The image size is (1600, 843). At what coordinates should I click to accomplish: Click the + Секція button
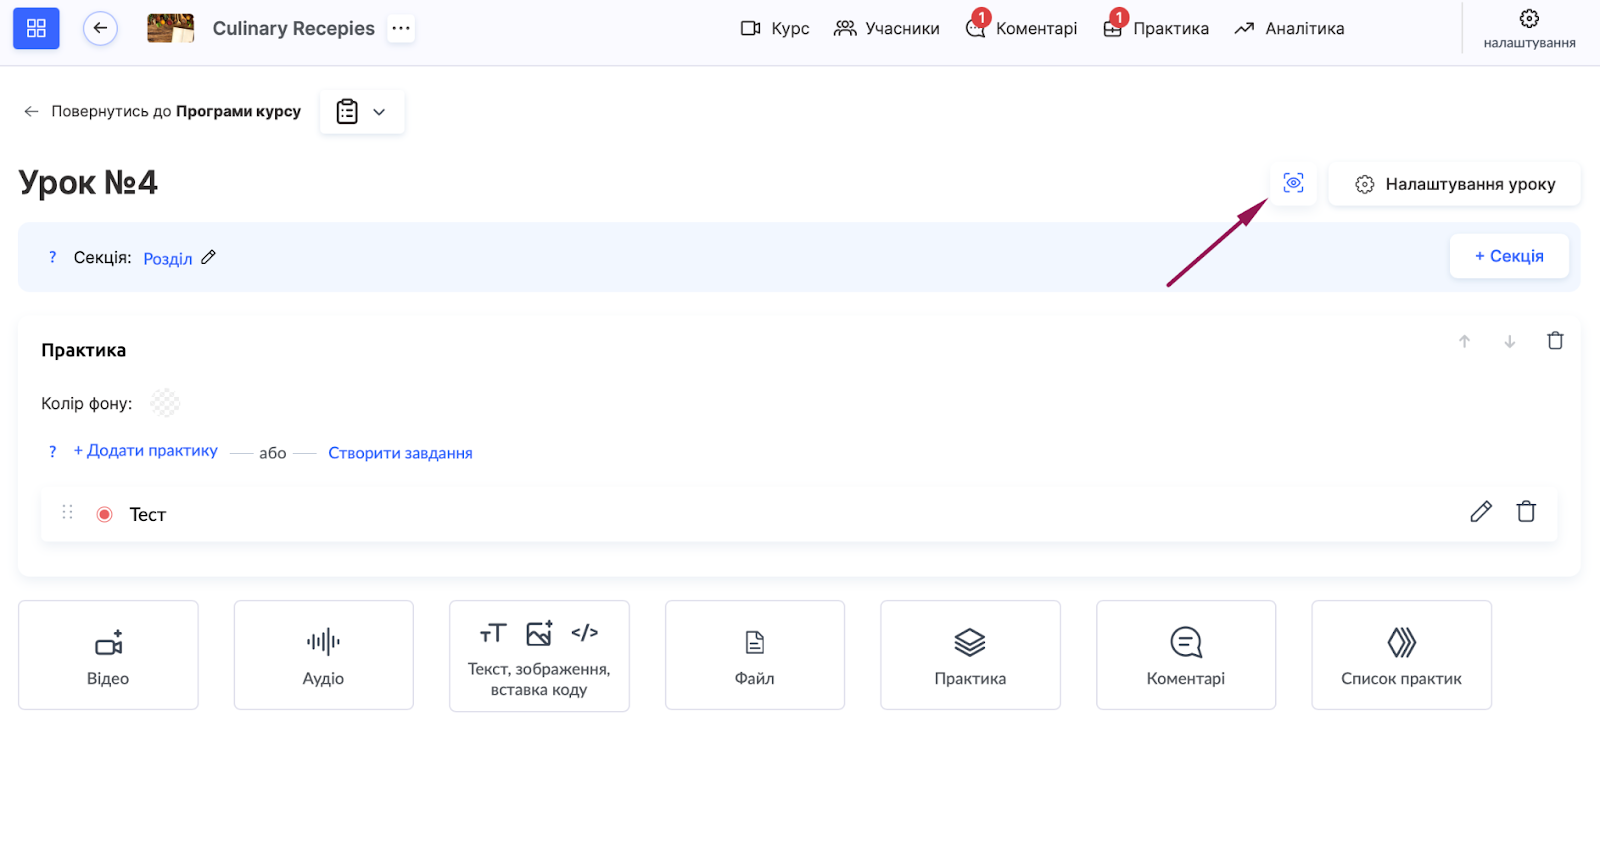(1508, 256)
